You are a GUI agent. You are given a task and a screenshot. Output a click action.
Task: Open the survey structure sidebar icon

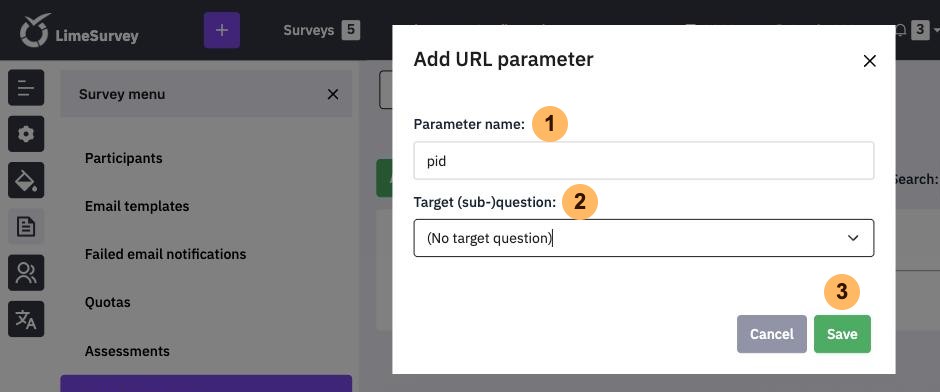[x=26, y=88]
